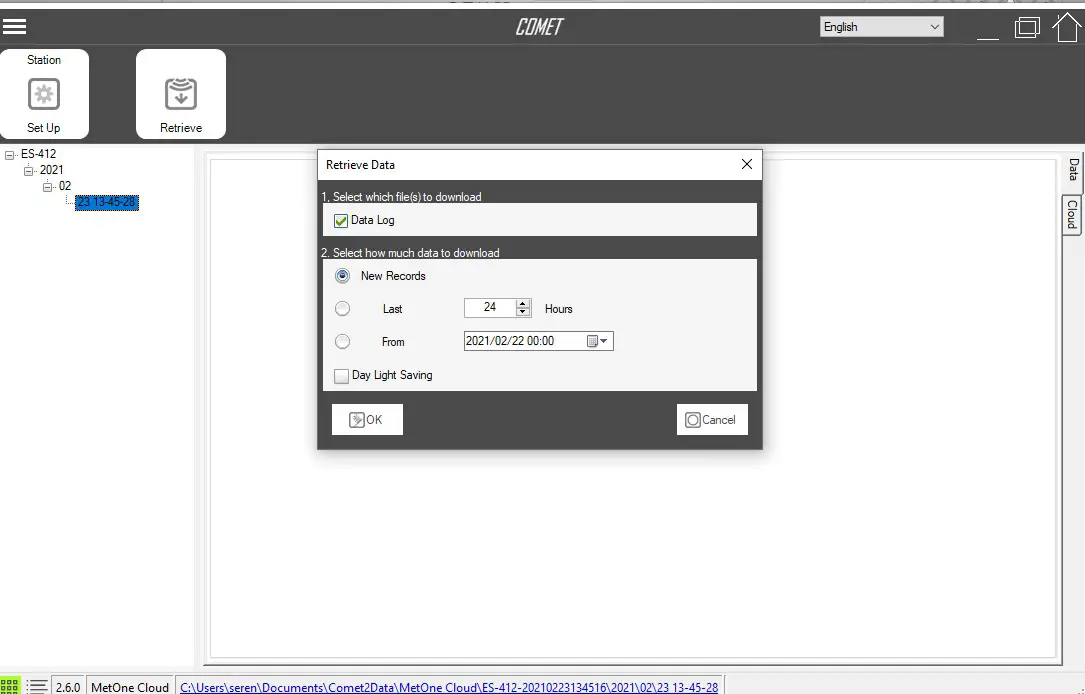Increase Hours using the up stepper arrow

(x=523, y=303)
